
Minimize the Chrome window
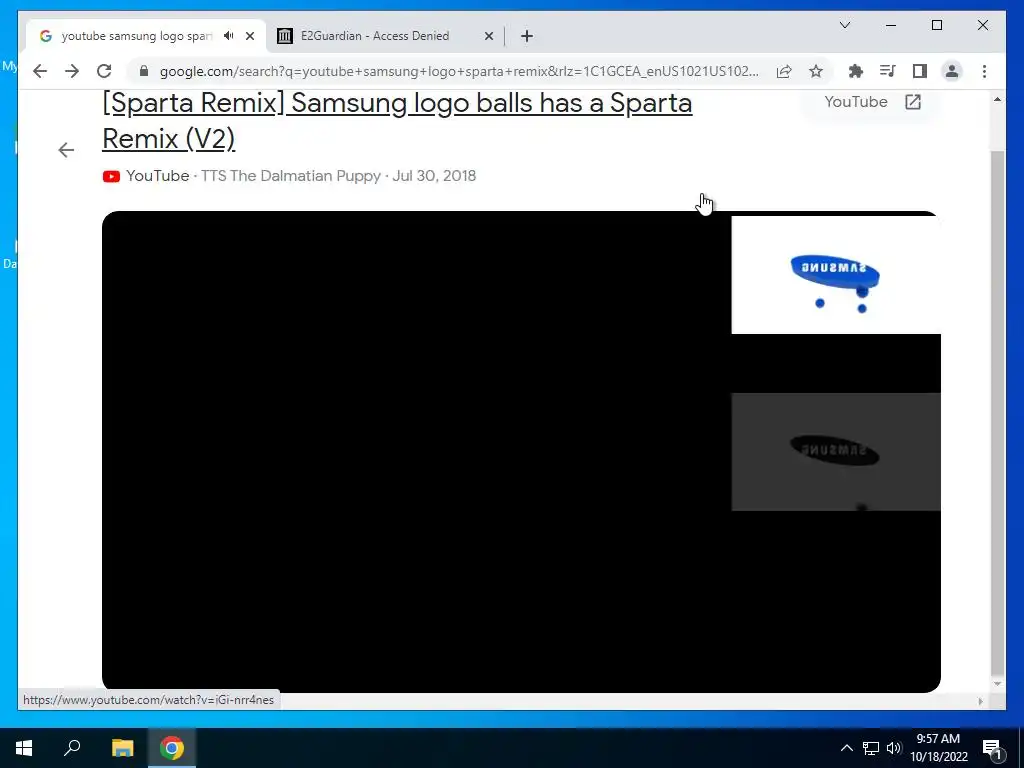(891, 25)
